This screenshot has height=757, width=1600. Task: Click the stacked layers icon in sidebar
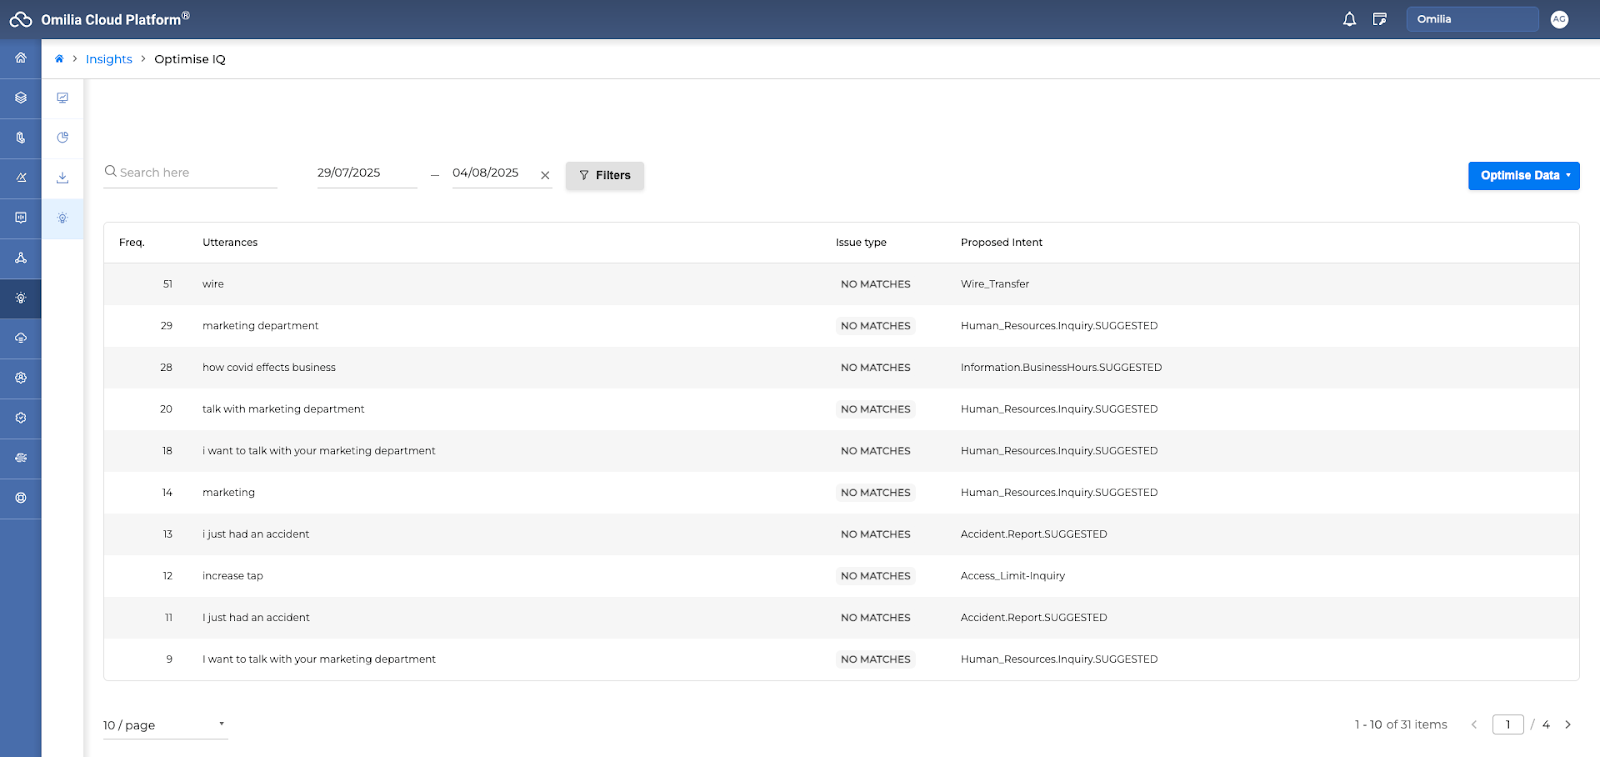(20, 98)
